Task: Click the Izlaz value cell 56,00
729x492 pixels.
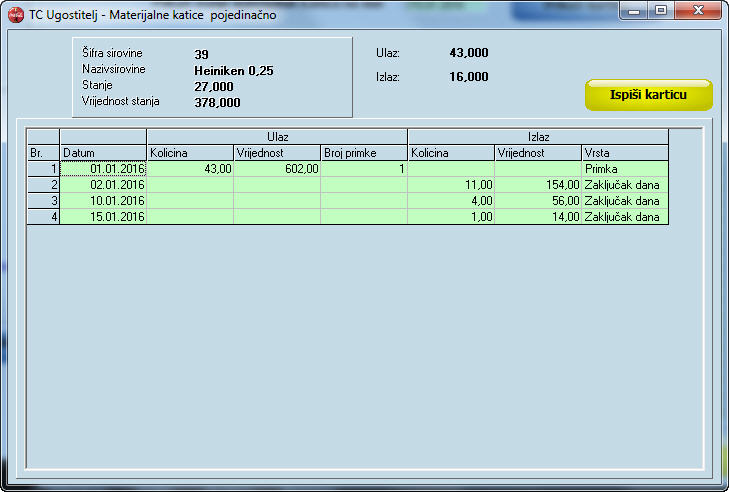Action: (x=538, y=200)
